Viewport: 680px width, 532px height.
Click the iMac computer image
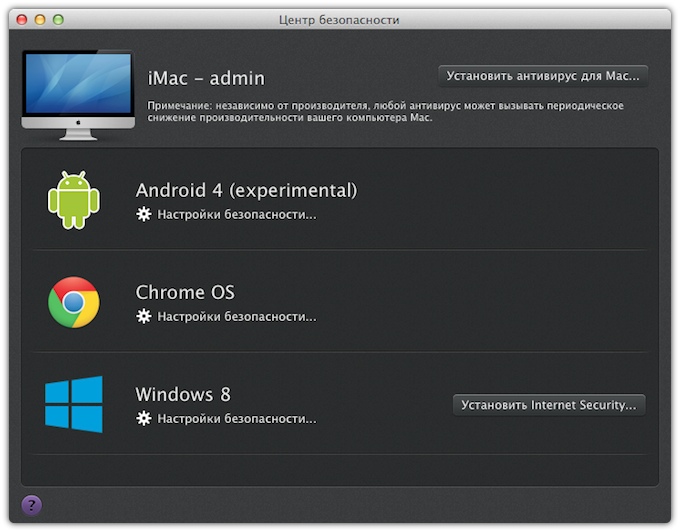click(x=78, y=95)
